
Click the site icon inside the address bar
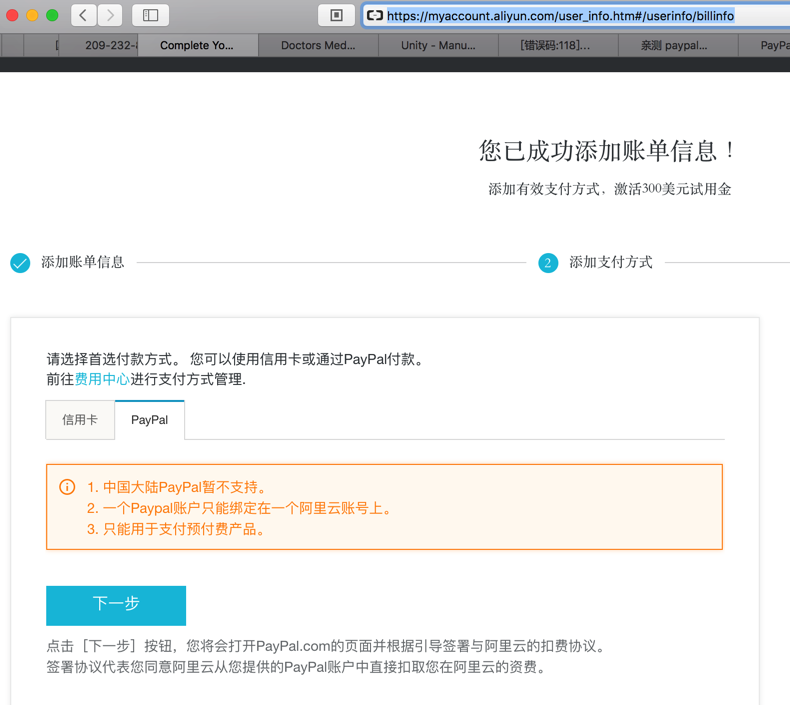[x=375, y=16]
